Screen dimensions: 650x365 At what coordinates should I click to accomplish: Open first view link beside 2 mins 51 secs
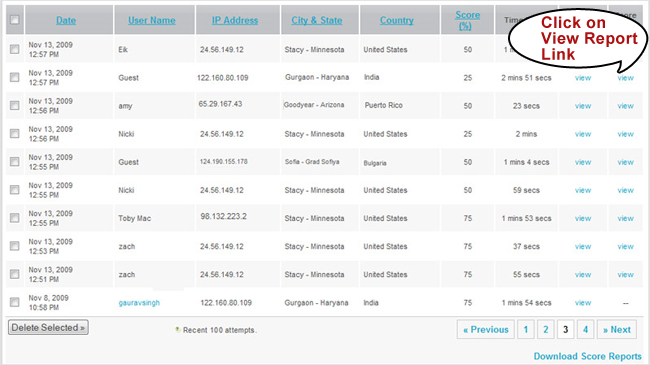[x=583, y=78]
